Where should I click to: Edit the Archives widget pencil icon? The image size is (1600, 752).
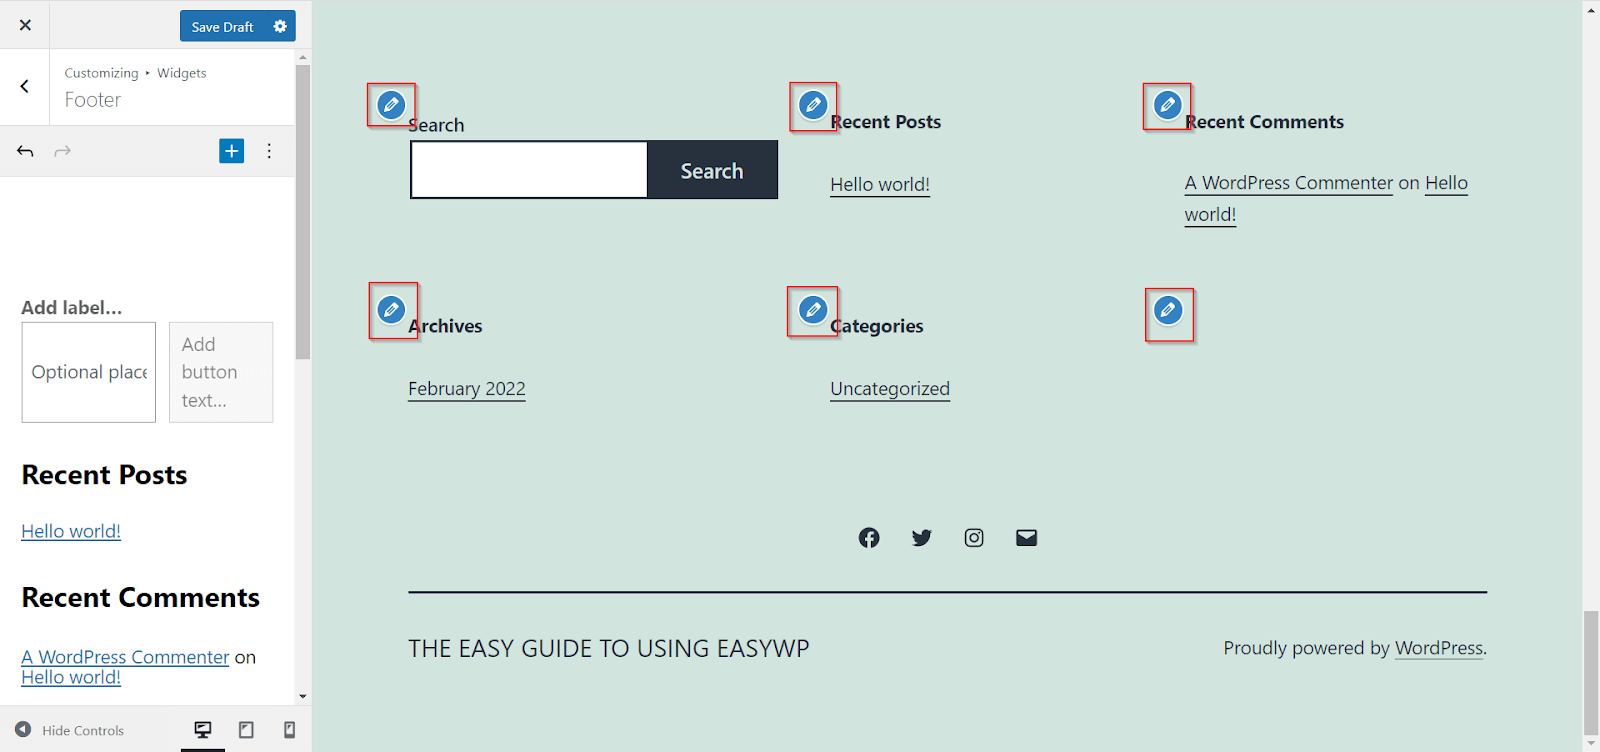click(x=391, y=309)
